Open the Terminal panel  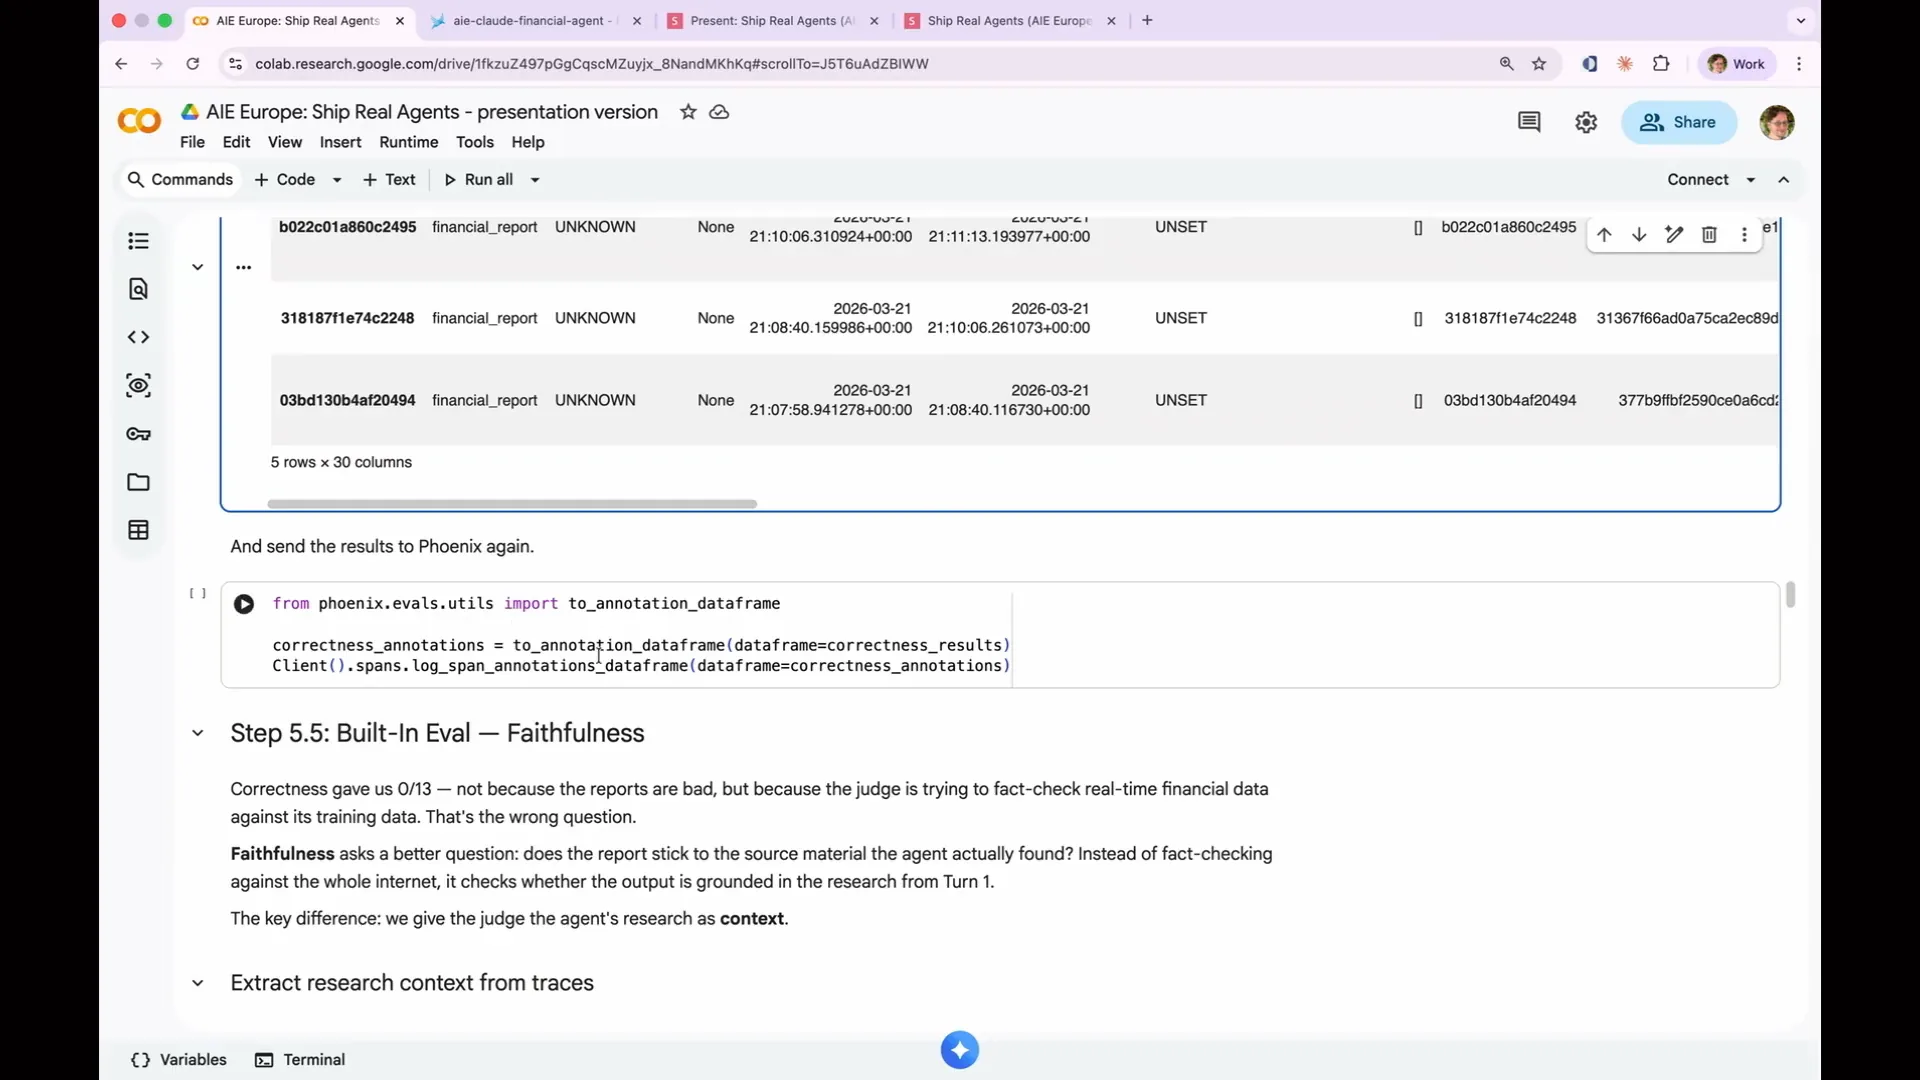pyautogui.click(x=300, y=1060)
